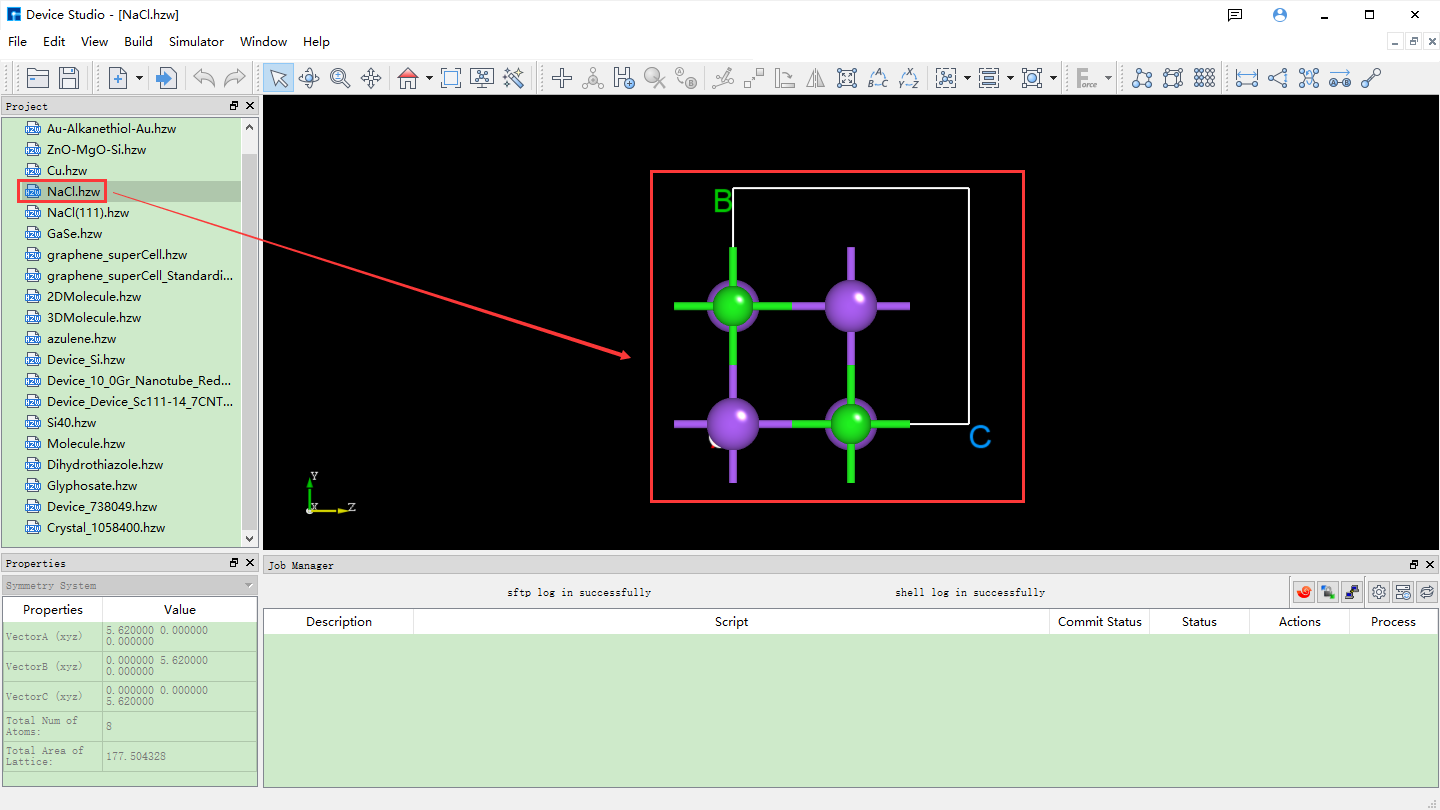Image resolution: width=1440 pixels, height=810 pixels.
Task: Float the Project panel with undock button
Action: coord(234,106)
